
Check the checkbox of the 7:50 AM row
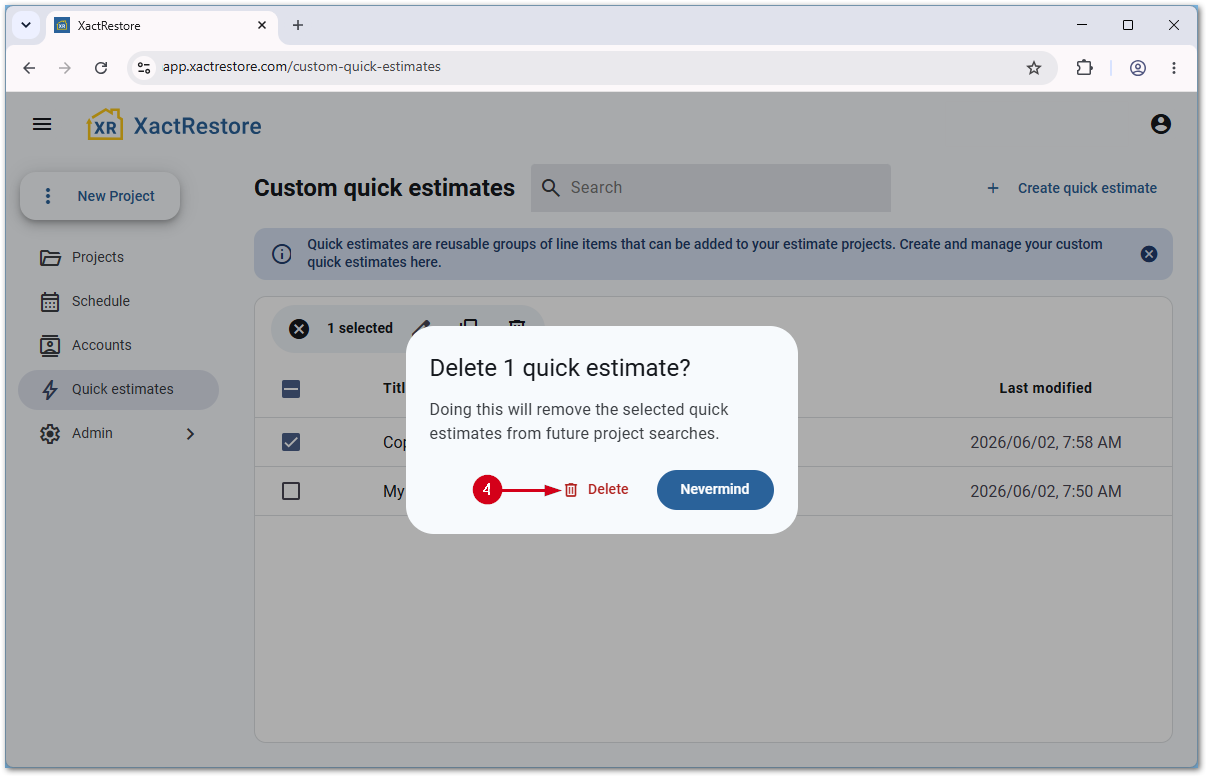click(x=291, y=492)
